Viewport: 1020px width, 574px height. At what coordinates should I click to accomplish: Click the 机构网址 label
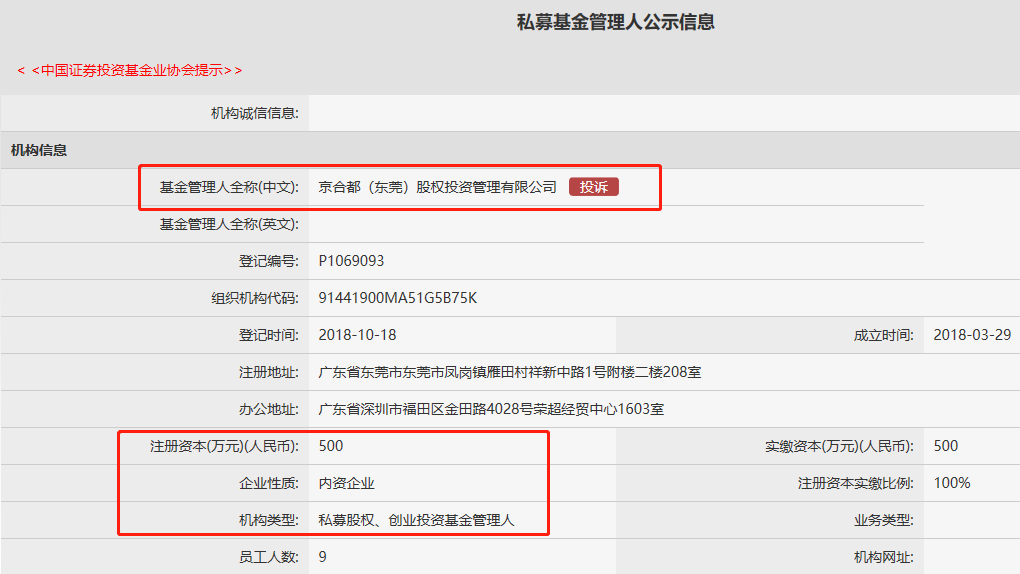pyautogui.click(x=883, y=558)
